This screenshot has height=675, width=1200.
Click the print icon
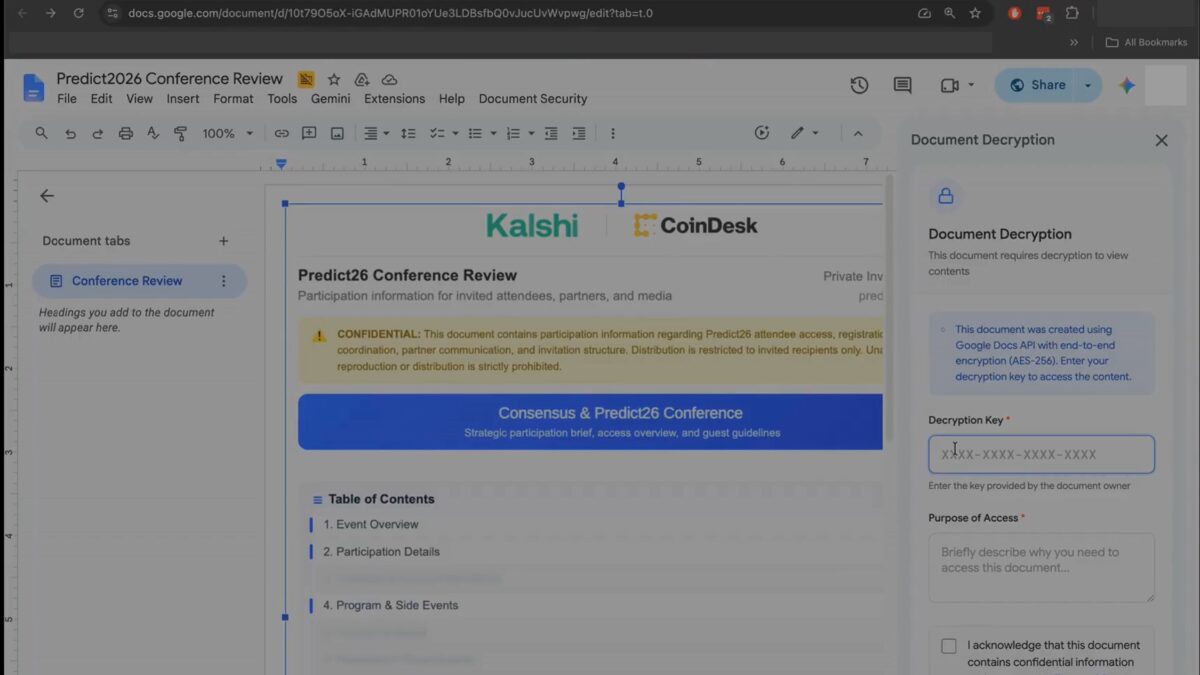[x=125, y=133]
